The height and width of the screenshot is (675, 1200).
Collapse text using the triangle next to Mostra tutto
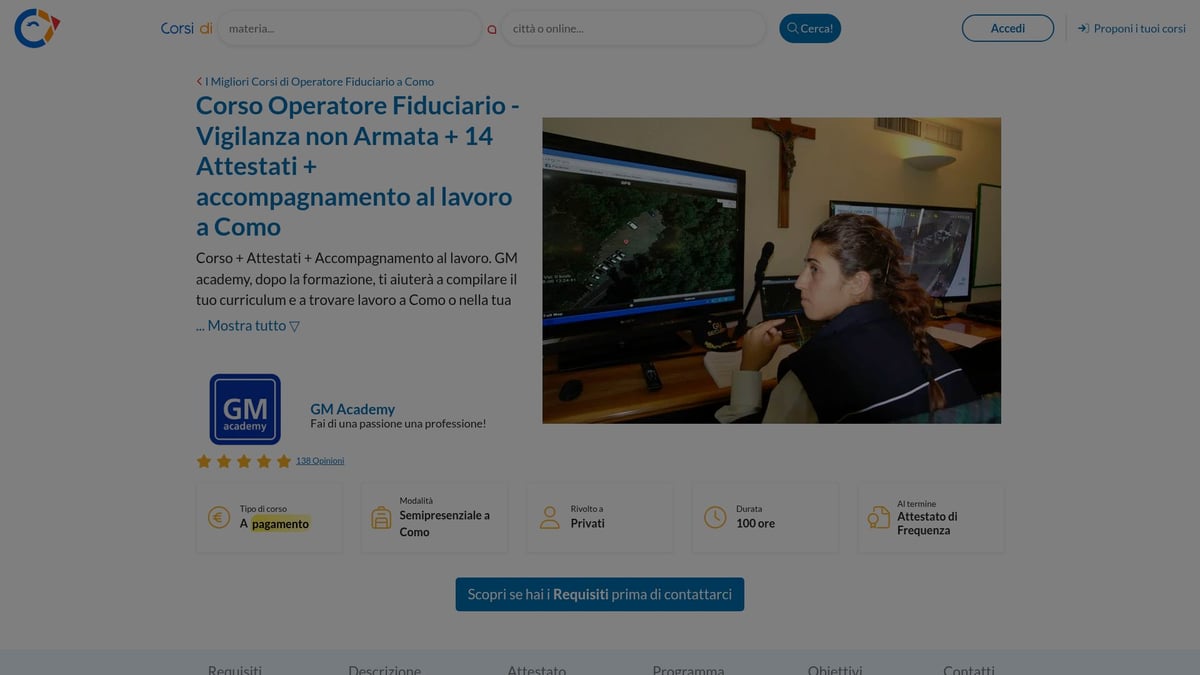tap(294, 325)
